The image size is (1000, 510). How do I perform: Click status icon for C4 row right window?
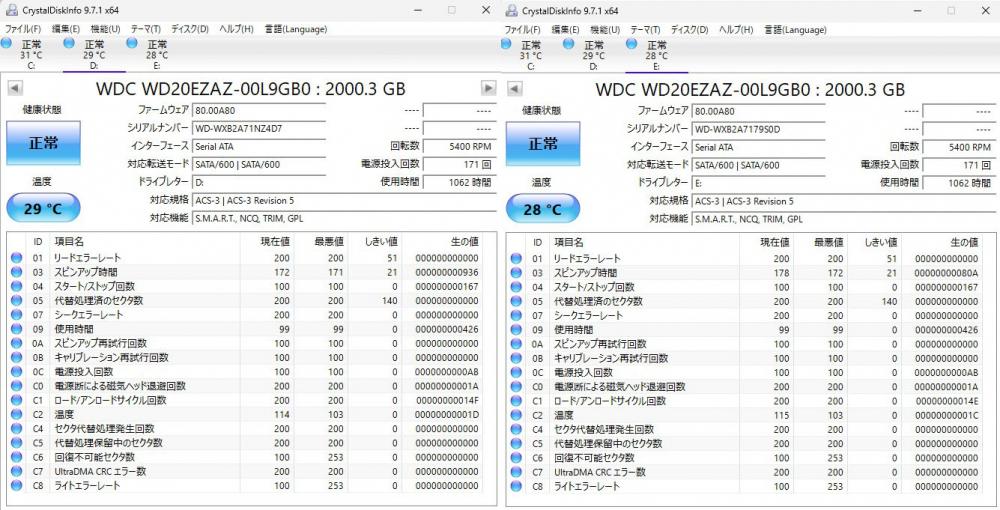pyautogui.click(x=516, y=430)
